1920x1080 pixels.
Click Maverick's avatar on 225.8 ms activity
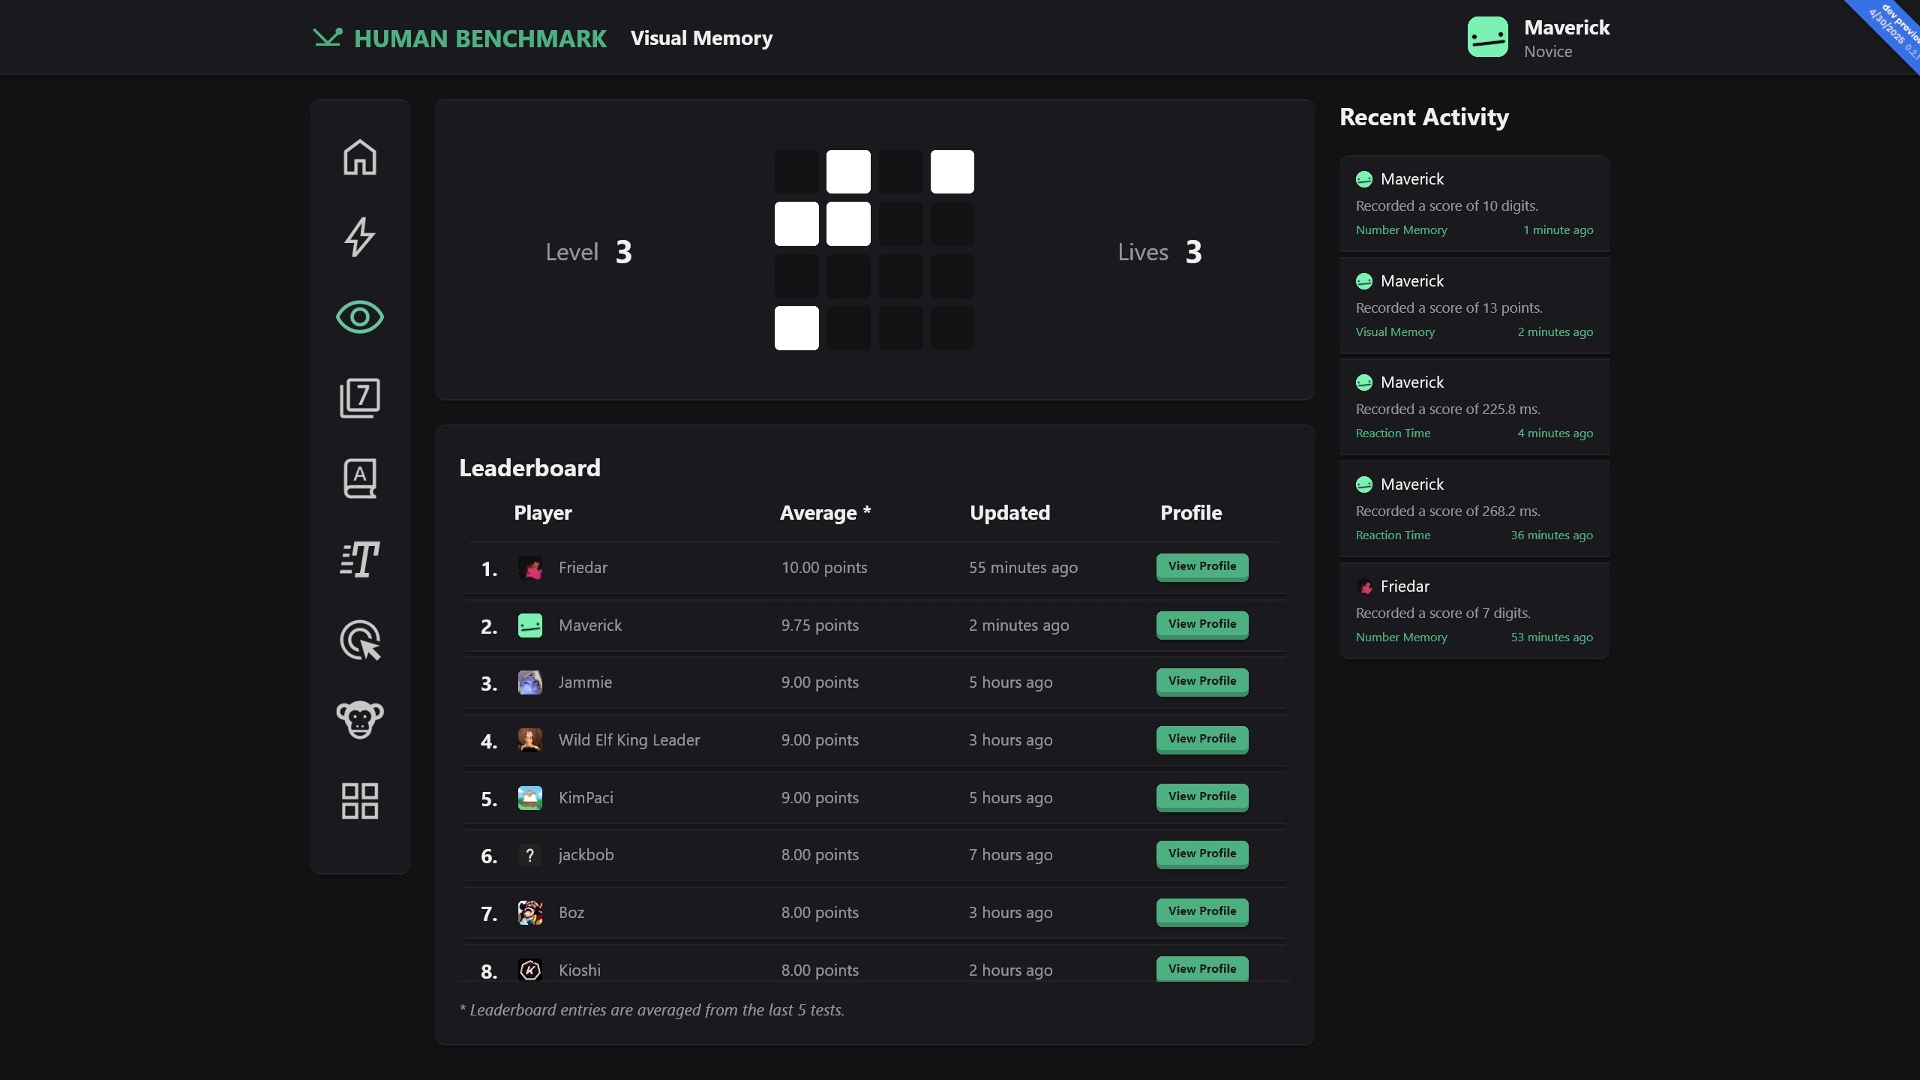click(x=1364, y=383)
